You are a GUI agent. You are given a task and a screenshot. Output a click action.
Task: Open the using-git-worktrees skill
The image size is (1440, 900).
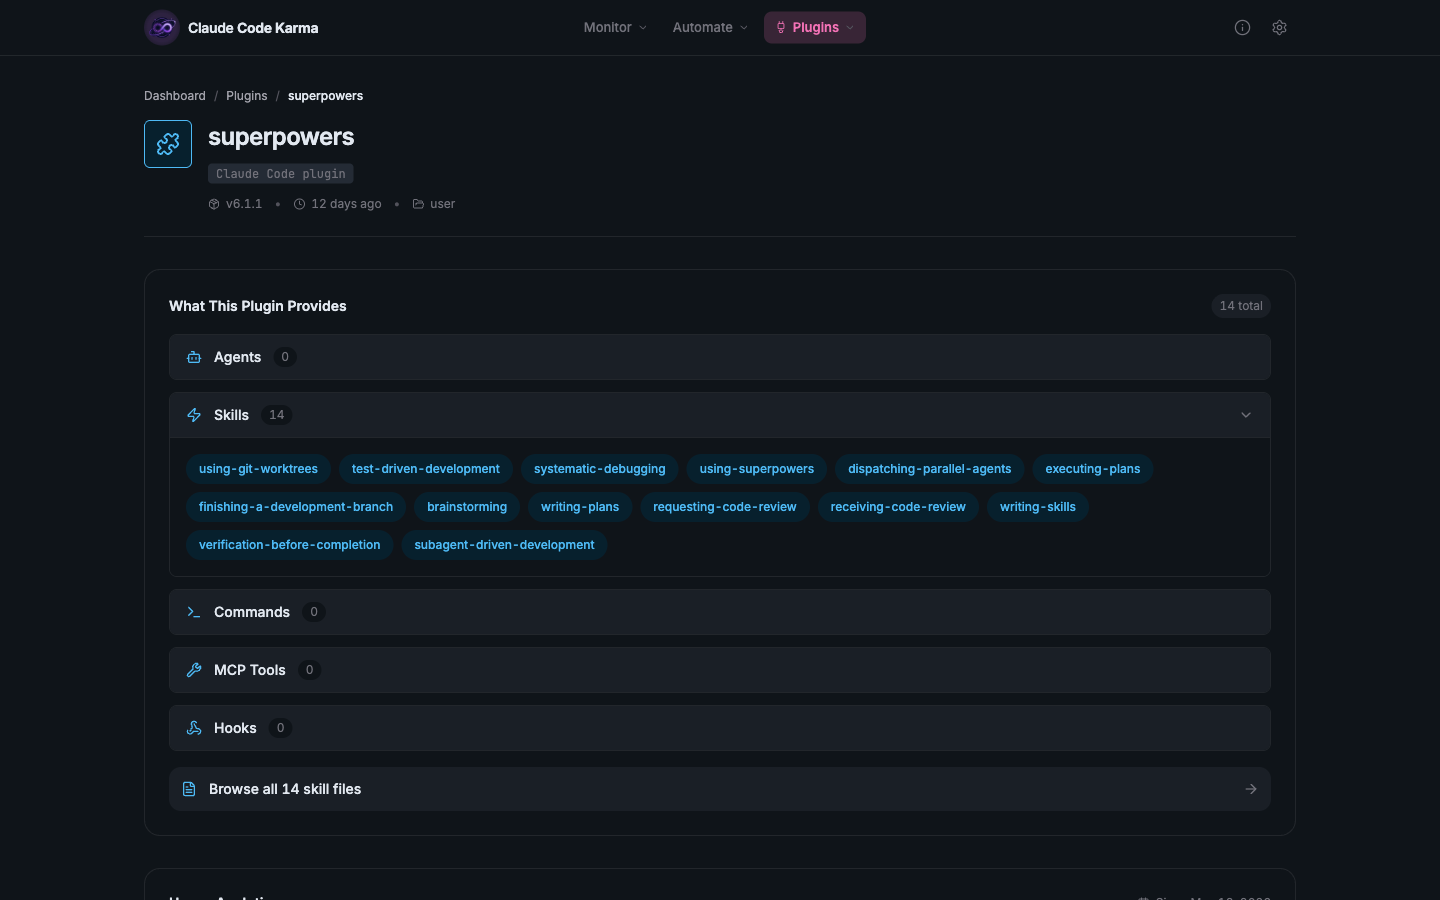click(258, 469)
